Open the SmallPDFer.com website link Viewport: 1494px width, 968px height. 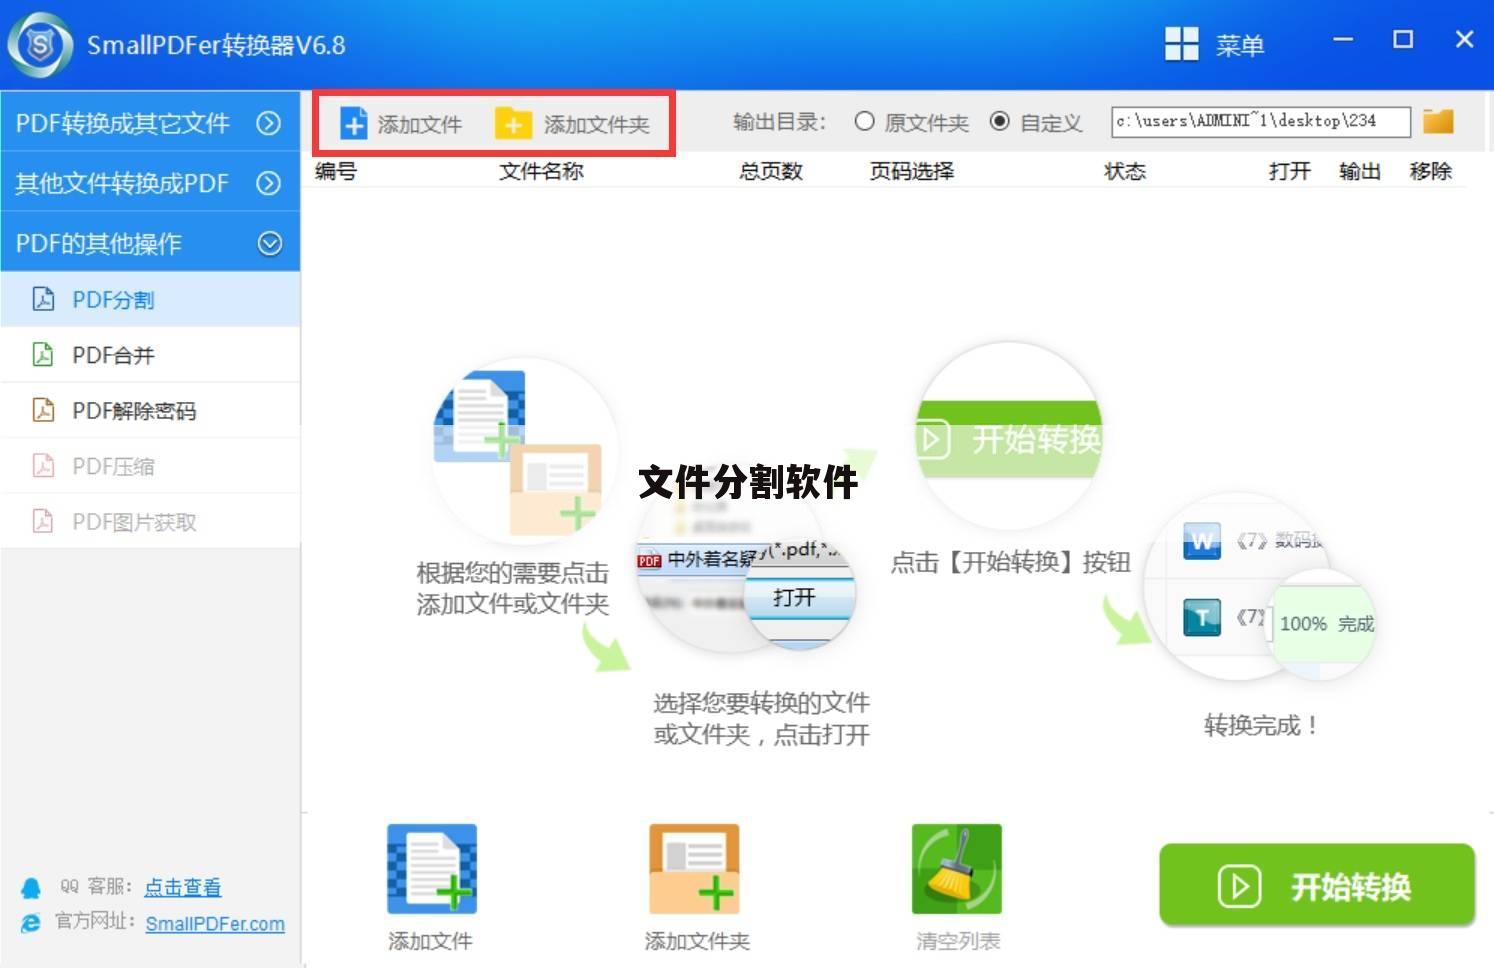[x=215, y=924]
